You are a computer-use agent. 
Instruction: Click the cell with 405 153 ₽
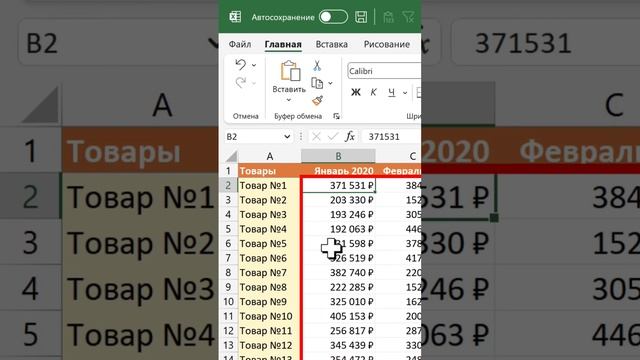click(x=338, y=316)
